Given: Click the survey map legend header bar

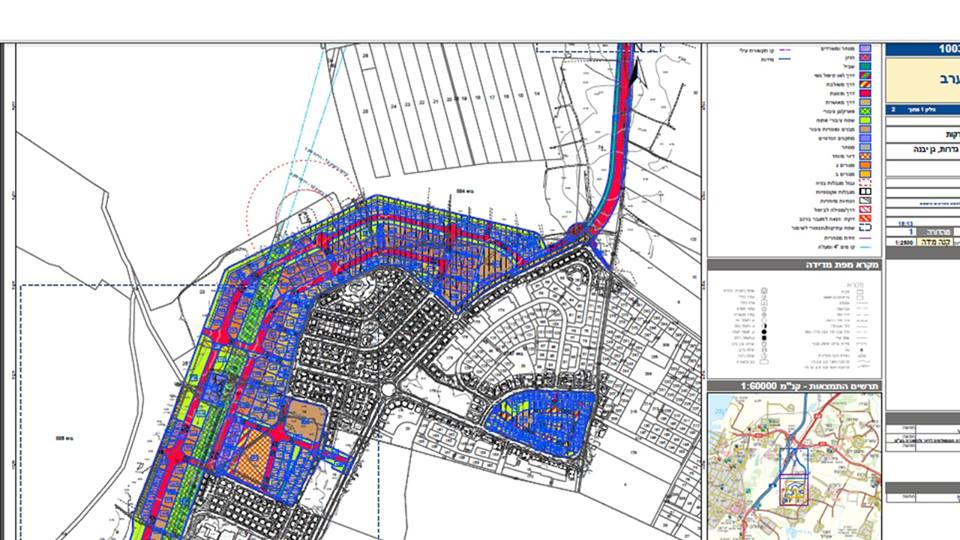Looking at the screenshot, I should click(x=794, y=265).
